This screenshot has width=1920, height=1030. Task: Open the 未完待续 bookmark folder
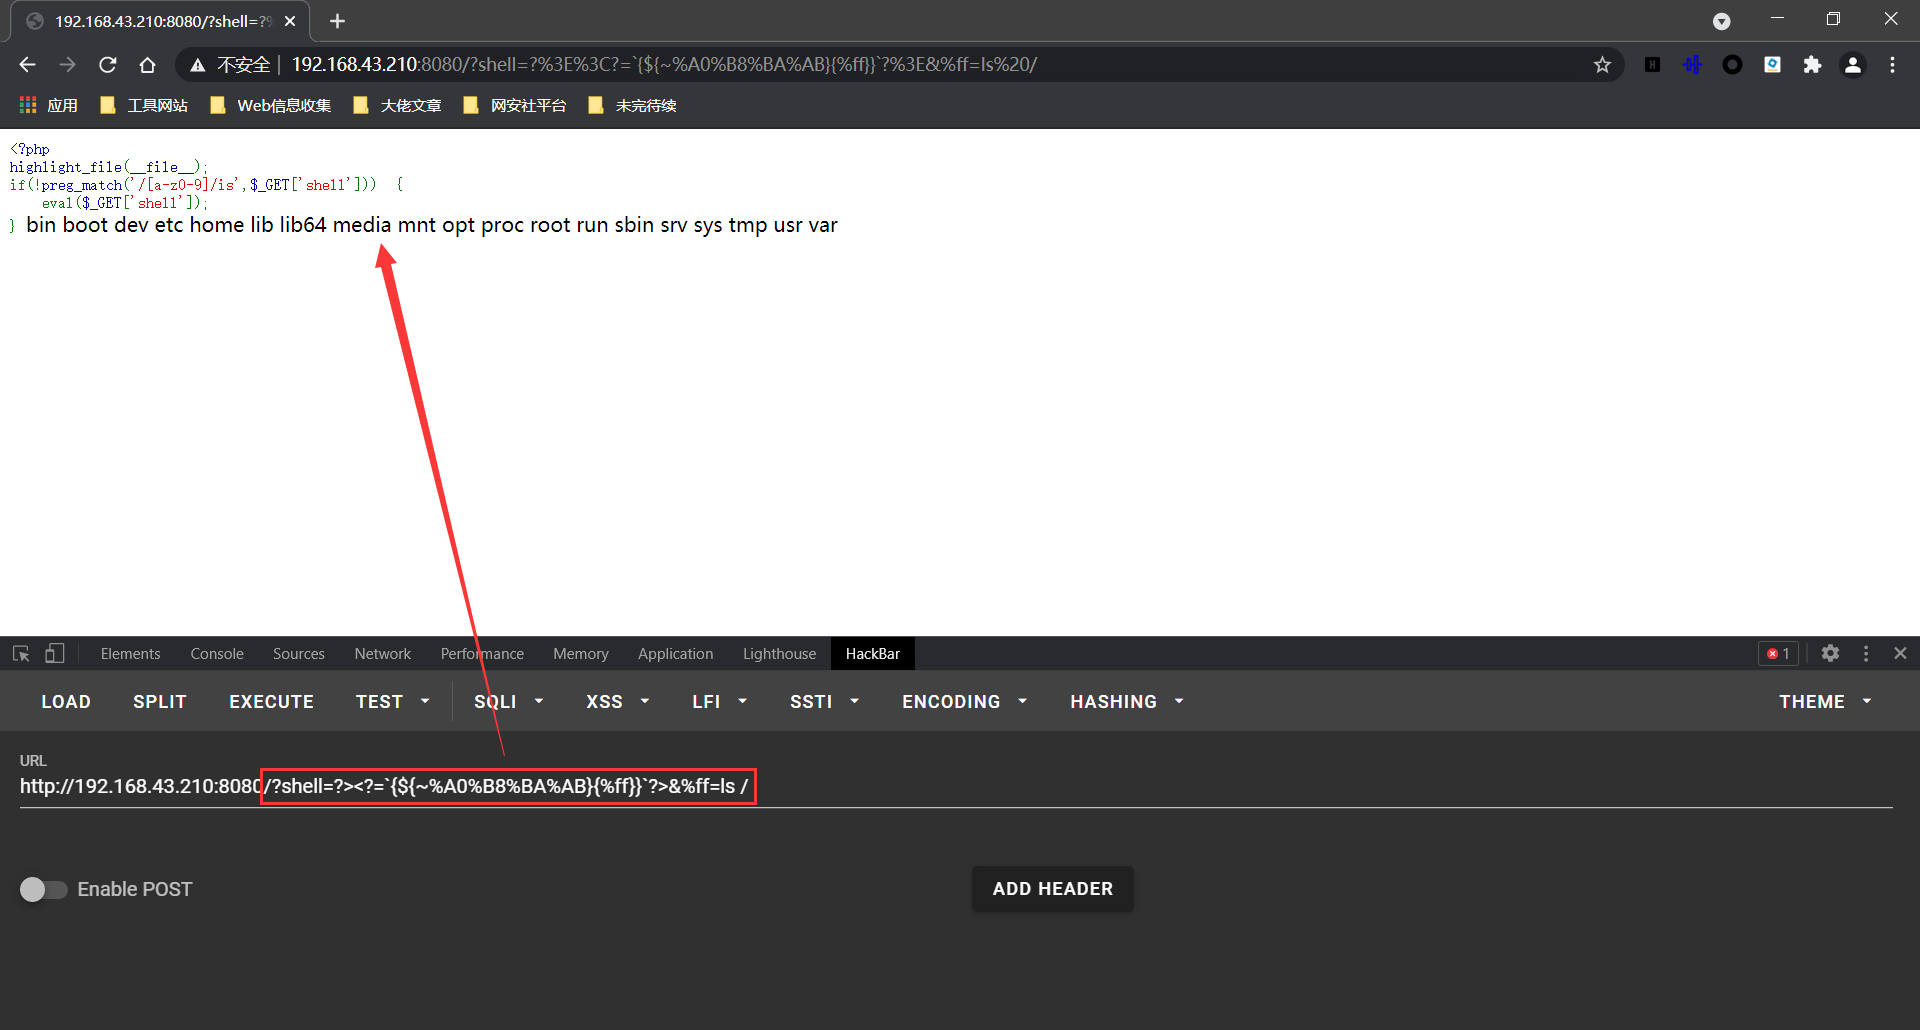point(632,105)
